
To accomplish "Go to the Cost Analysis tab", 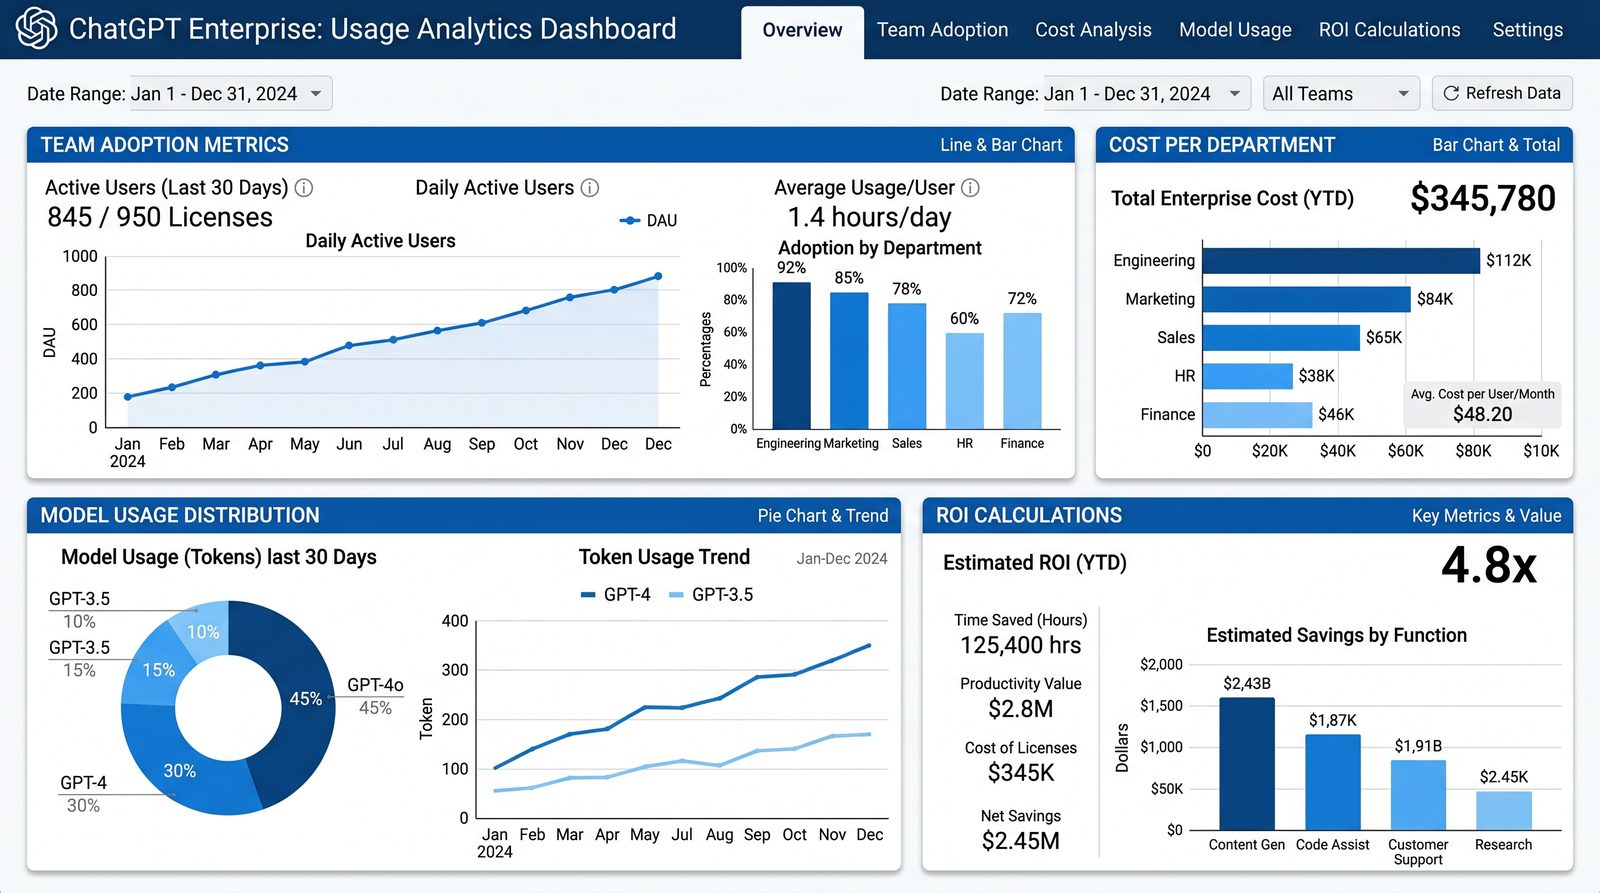I will click(x=1093, y=30).
